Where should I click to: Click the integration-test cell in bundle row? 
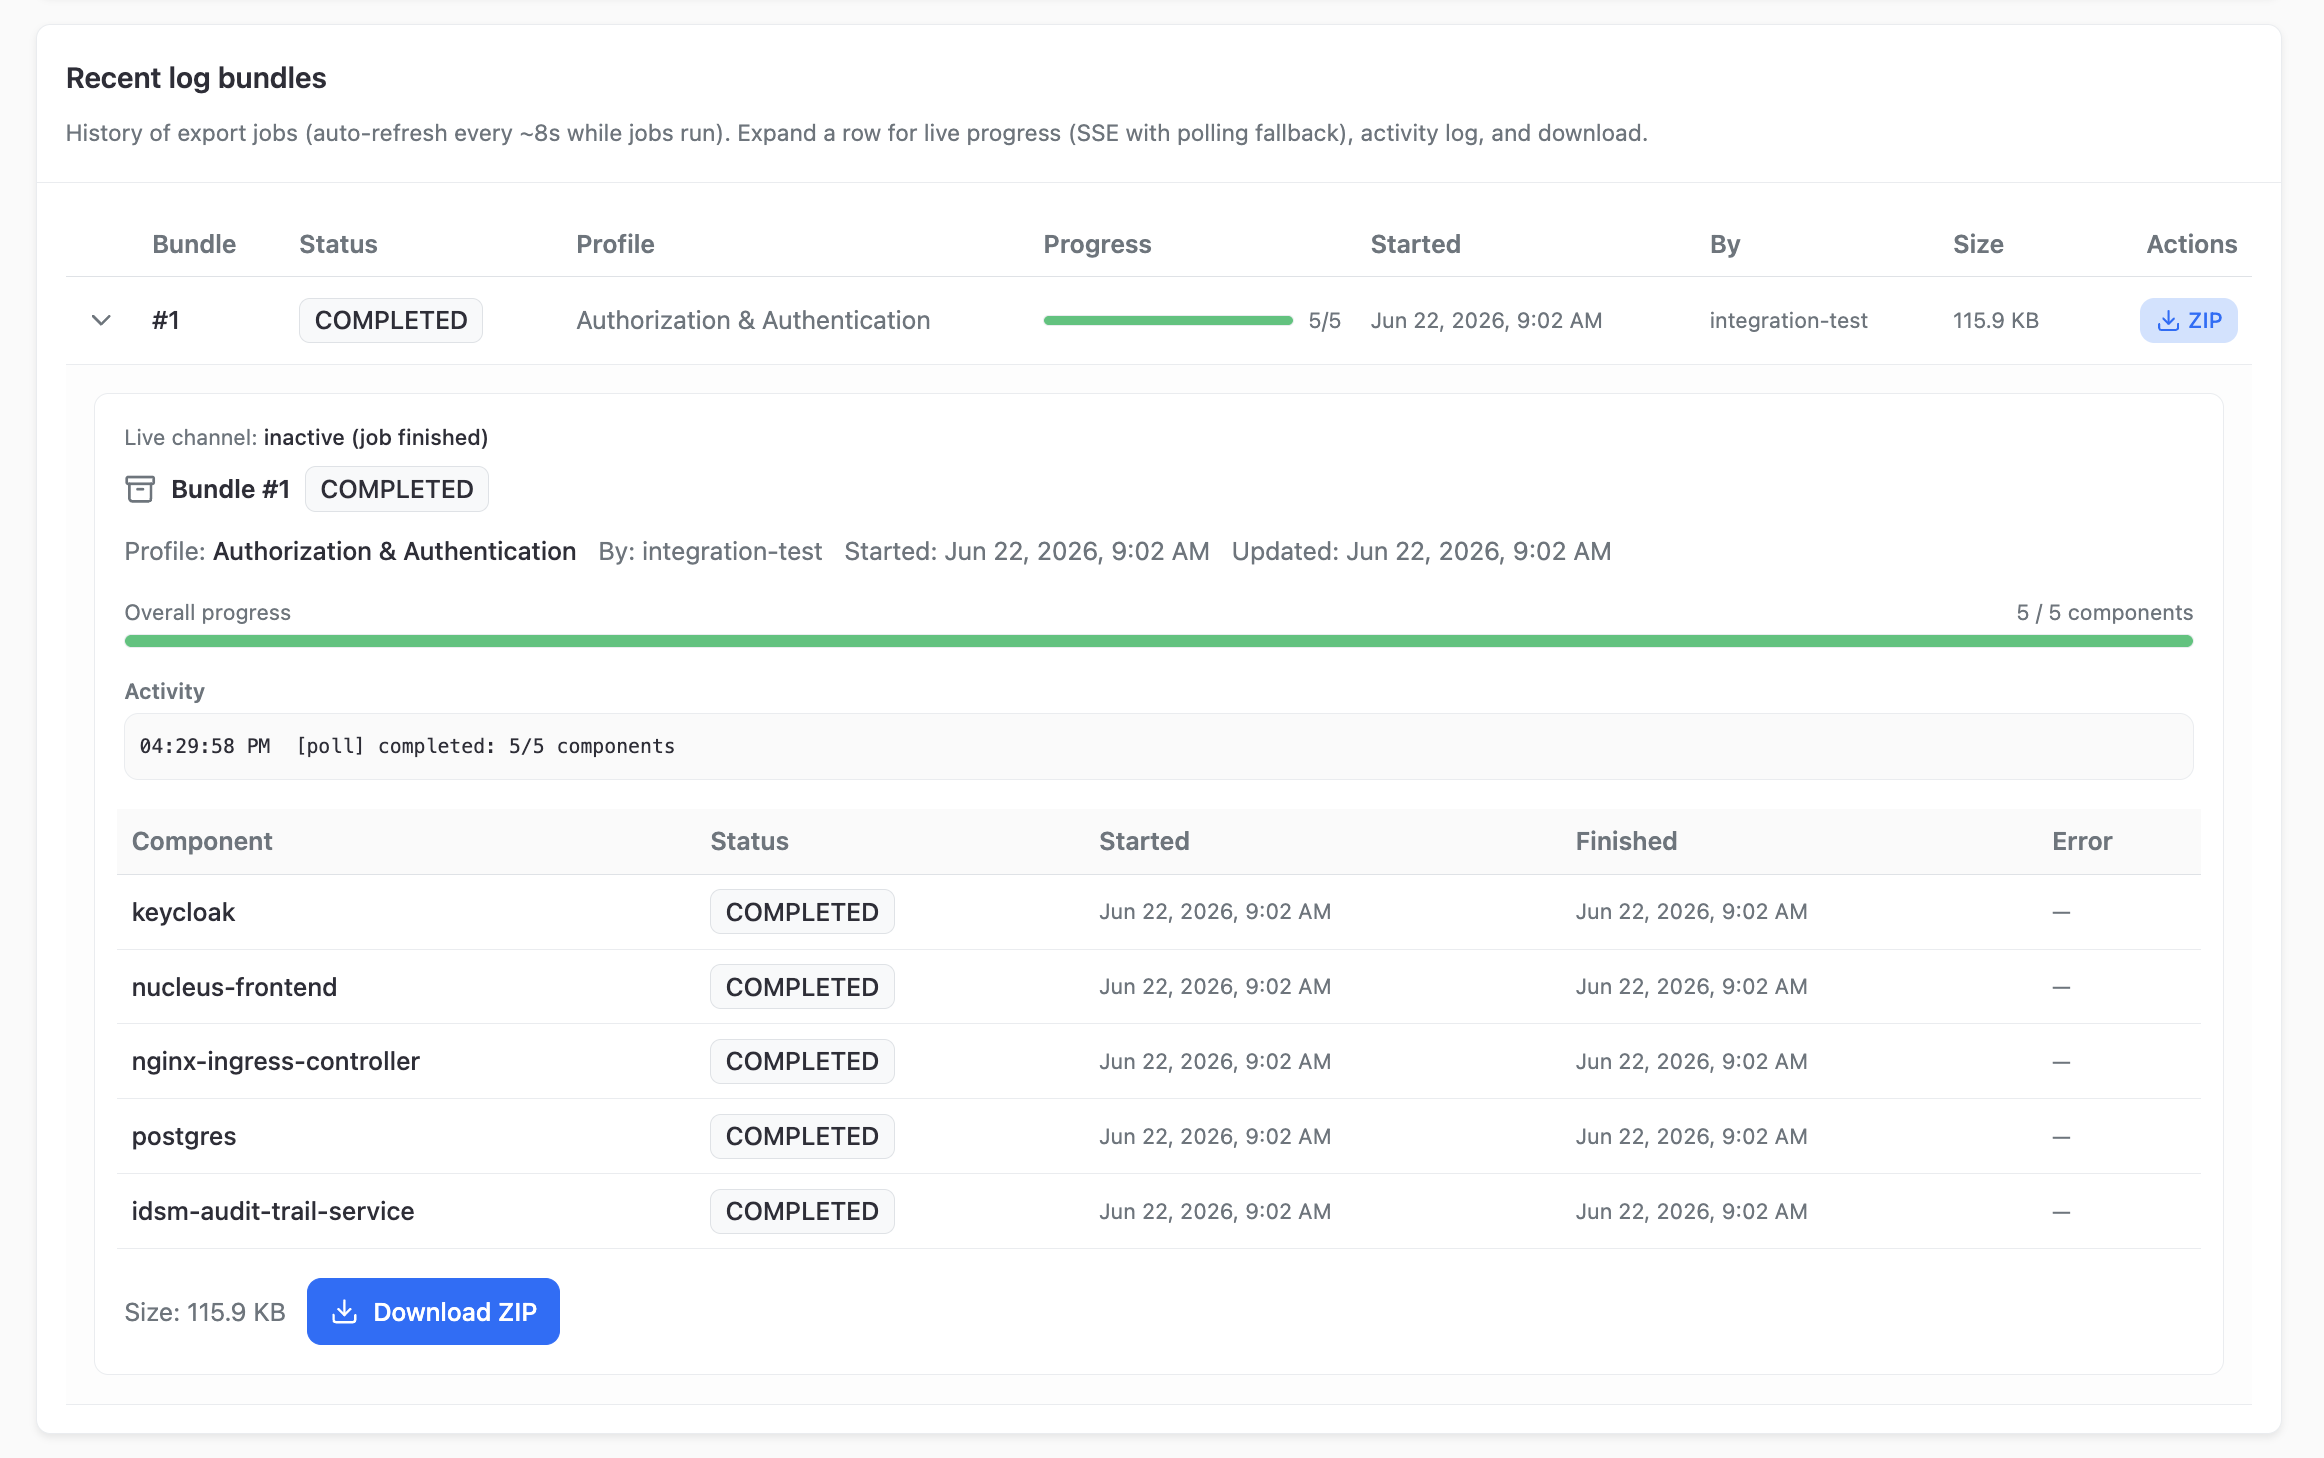click(x=1788, y=320)
